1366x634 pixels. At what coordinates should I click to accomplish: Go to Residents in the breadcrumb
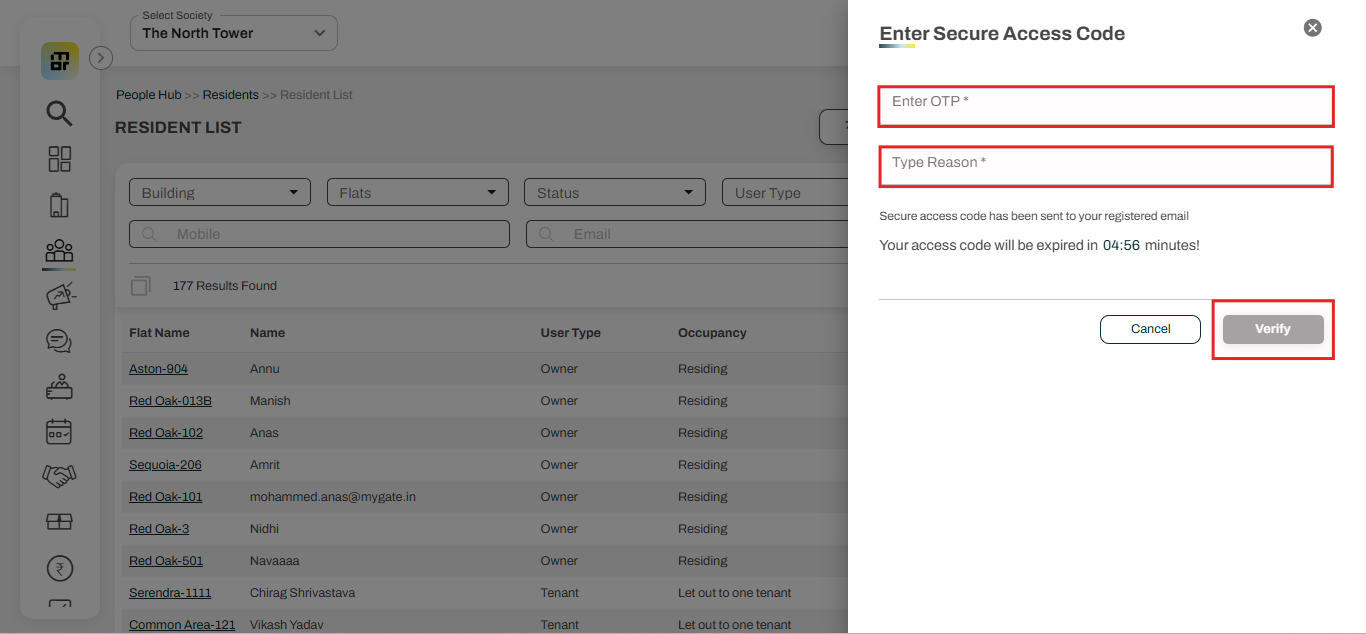tap(231, 95)
